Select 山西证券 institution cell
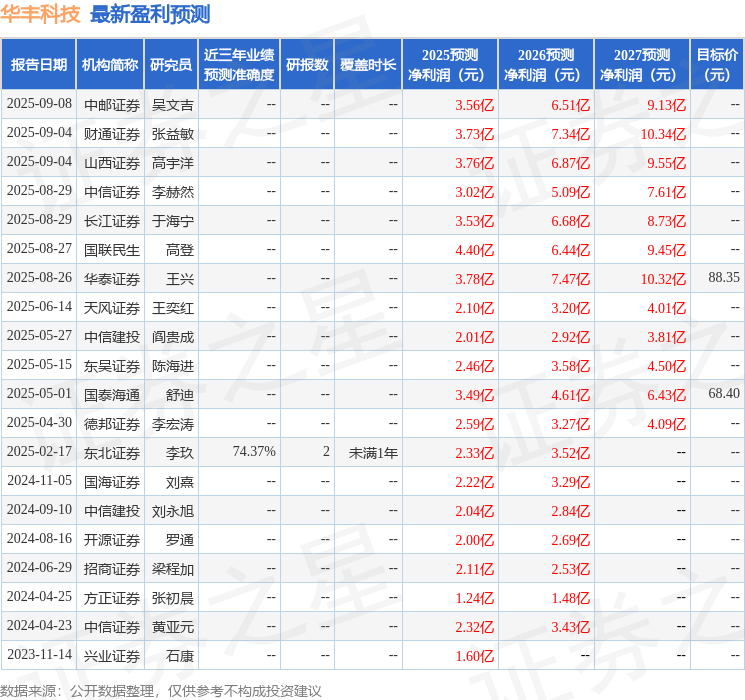 pos(112,163)
